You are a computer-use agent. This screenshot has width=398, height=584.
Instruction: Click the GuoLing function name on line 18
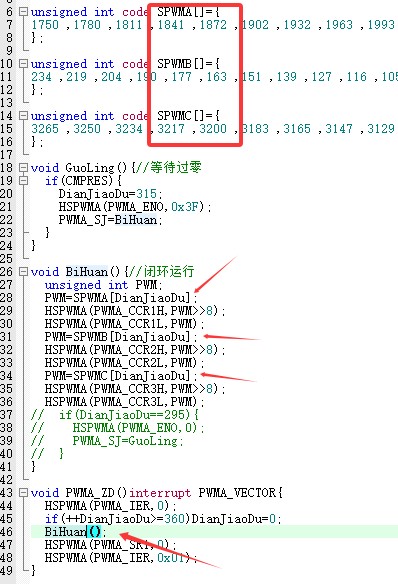point(90,168)
